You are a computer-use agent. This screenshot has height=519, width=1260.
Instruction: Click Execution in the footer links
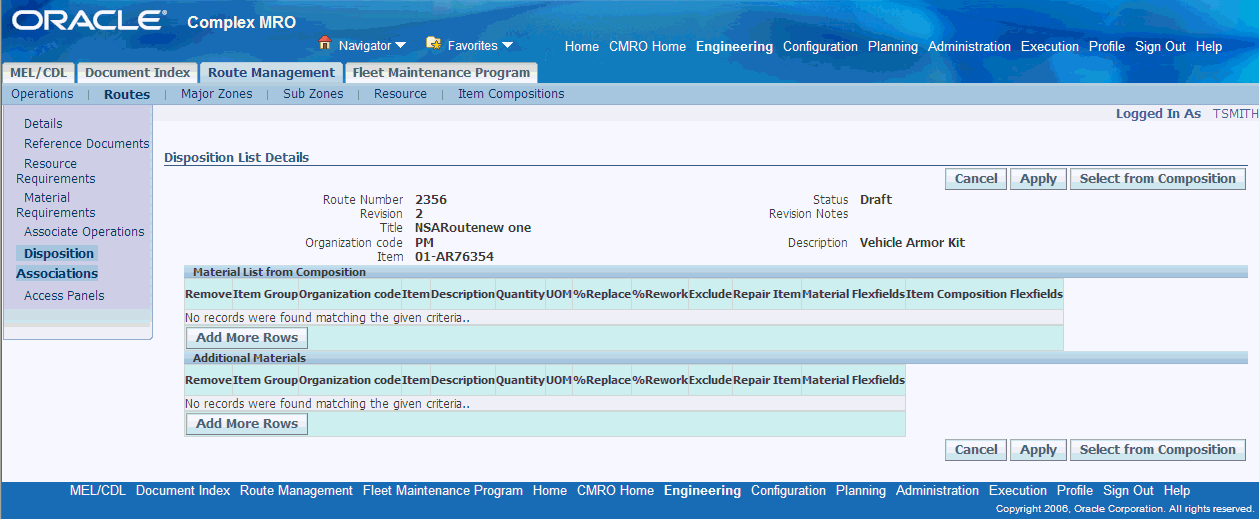[x=1018, y=491]
